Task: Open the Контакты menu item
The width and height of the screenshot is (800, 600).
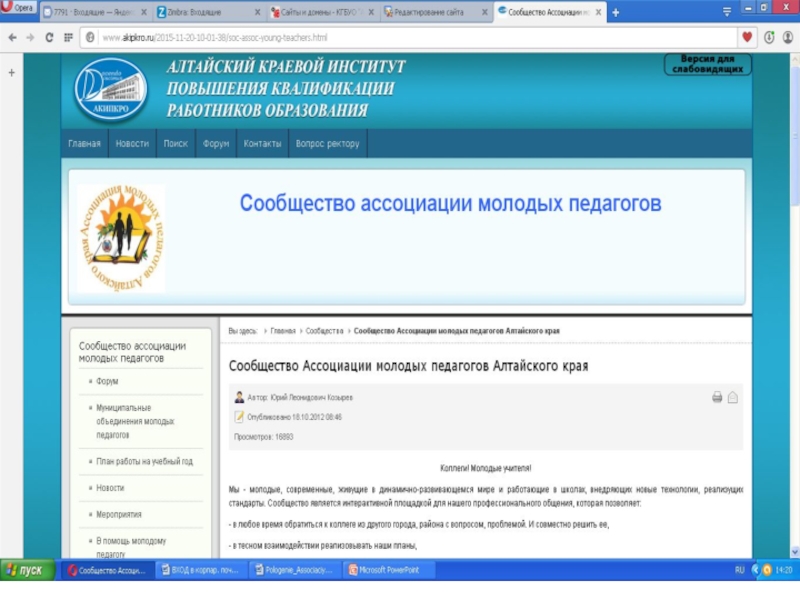Action: click(262, 143)
